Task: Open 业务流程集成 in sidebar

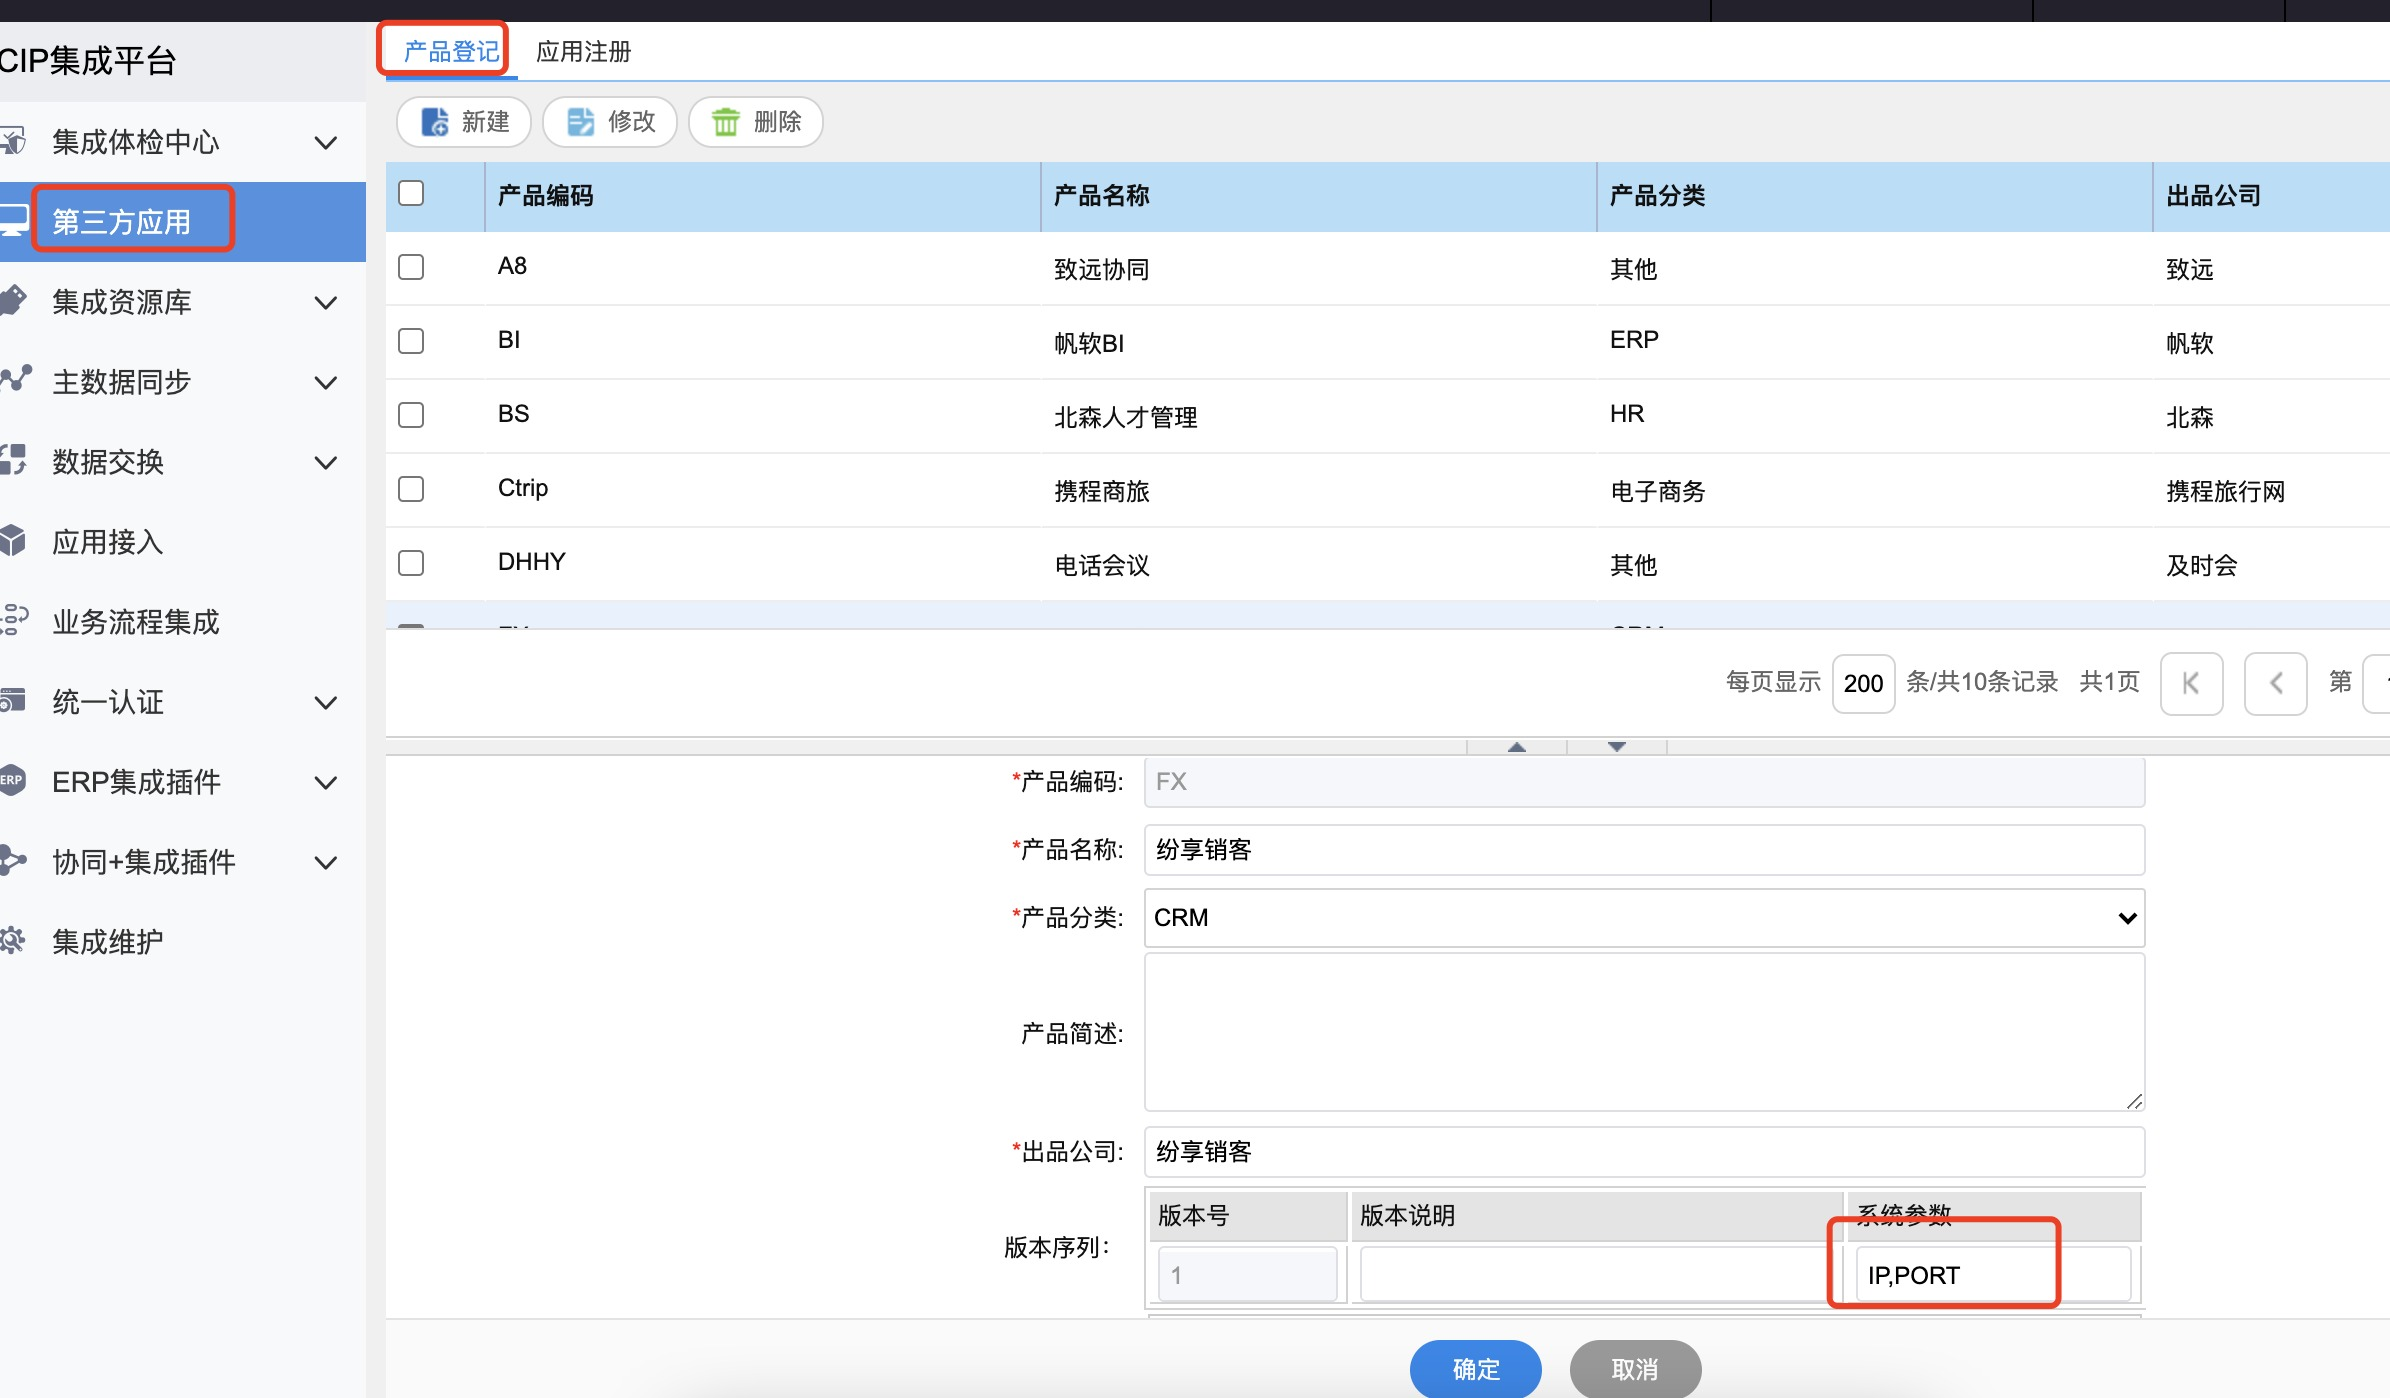Action: 183,622
